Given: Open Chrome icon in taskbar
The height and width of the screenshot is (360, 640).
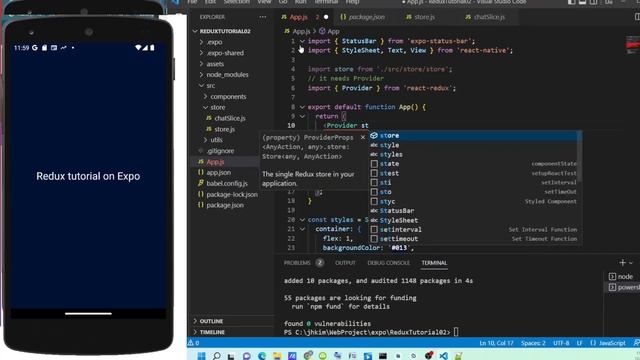Looking at the screenshot, I should (x=308, y=355).
